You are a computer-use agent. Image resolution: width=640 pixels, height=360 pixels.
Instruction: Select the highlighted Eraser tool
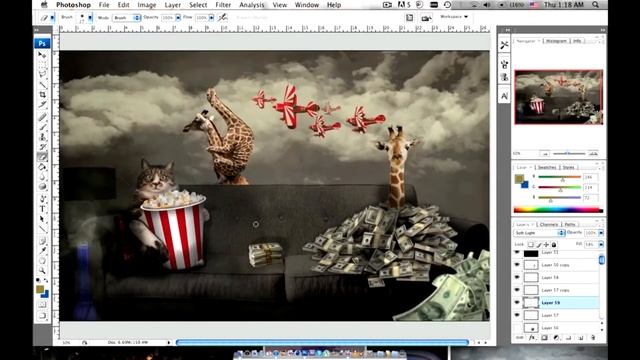pos(42,157)
